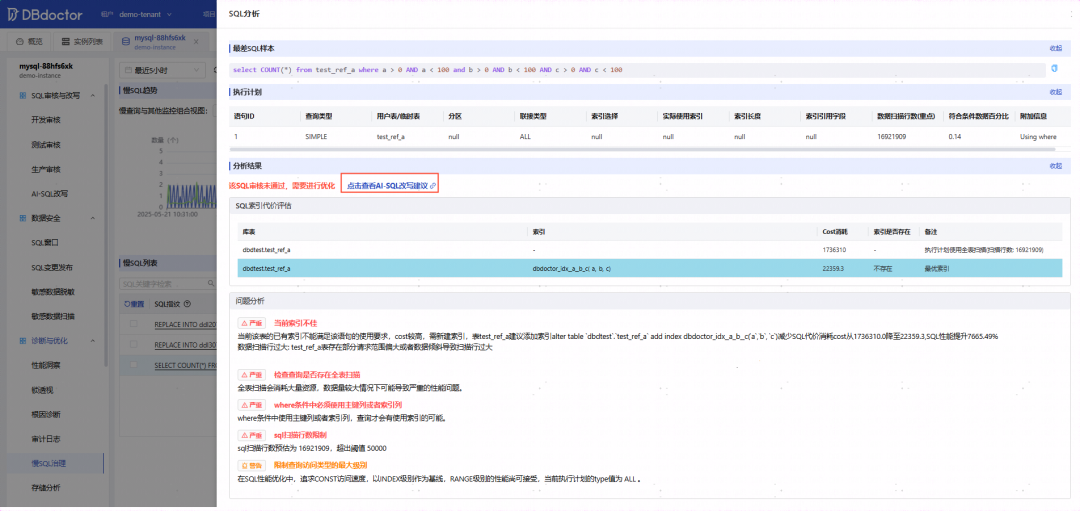Open 根因诊断 in the sidebar
This screenshot has width=1080, height=511.
point(46,414)
